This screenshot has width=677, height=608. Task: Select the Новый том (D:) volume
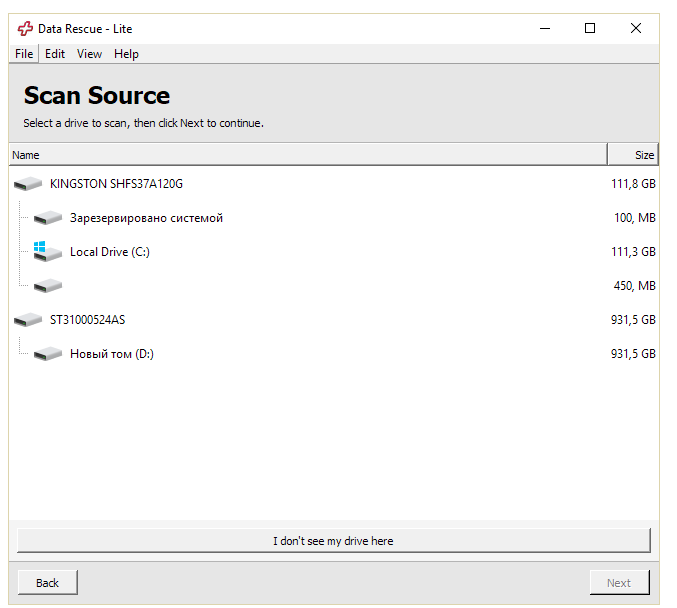tap(334, 354)
